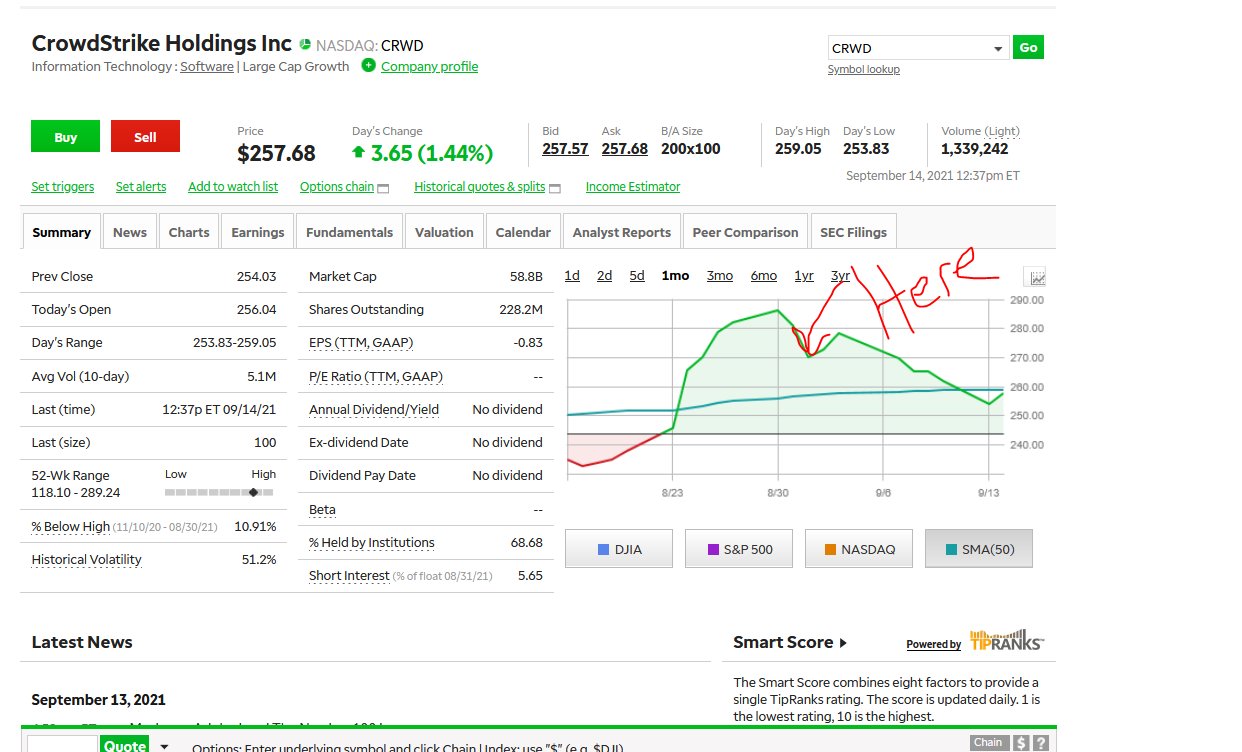Click popup icon beside Historical quotes & splits
Screen dimensions: 1242x752
point(555,188)
